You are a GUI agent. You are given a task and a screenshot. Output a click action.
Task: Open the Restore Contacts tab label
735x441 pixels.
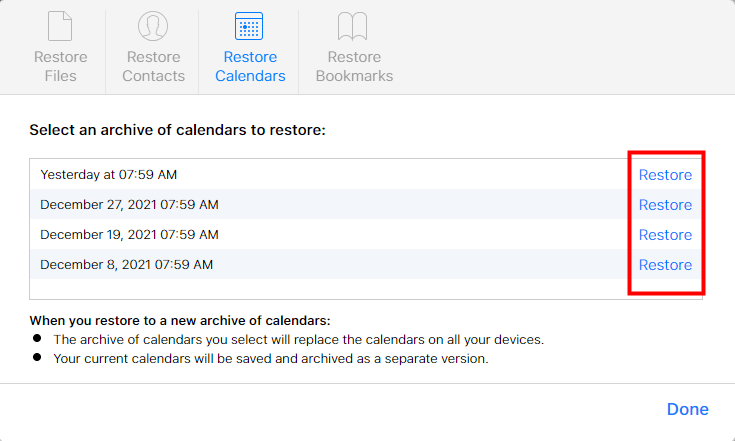click(153, 66)
